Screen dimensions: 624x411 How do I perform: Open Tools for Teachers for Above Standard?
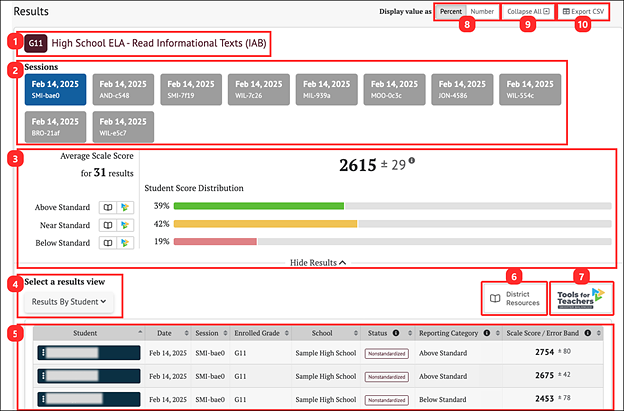coord(123,207)
